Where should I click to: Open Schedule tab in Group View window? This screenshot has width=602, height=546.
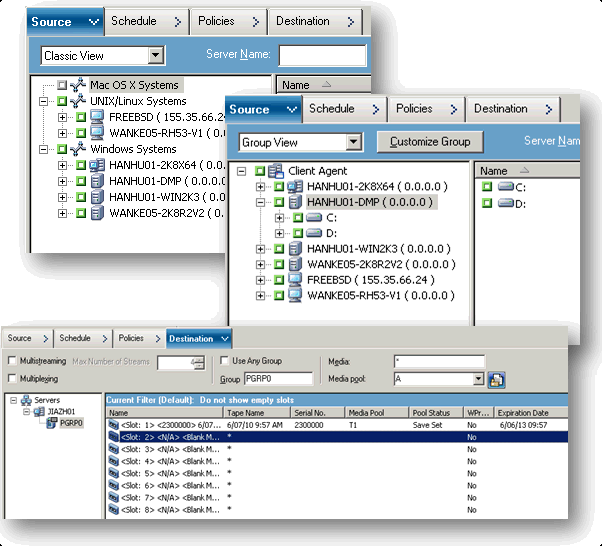pyautogui.click(x=344, y=109)
